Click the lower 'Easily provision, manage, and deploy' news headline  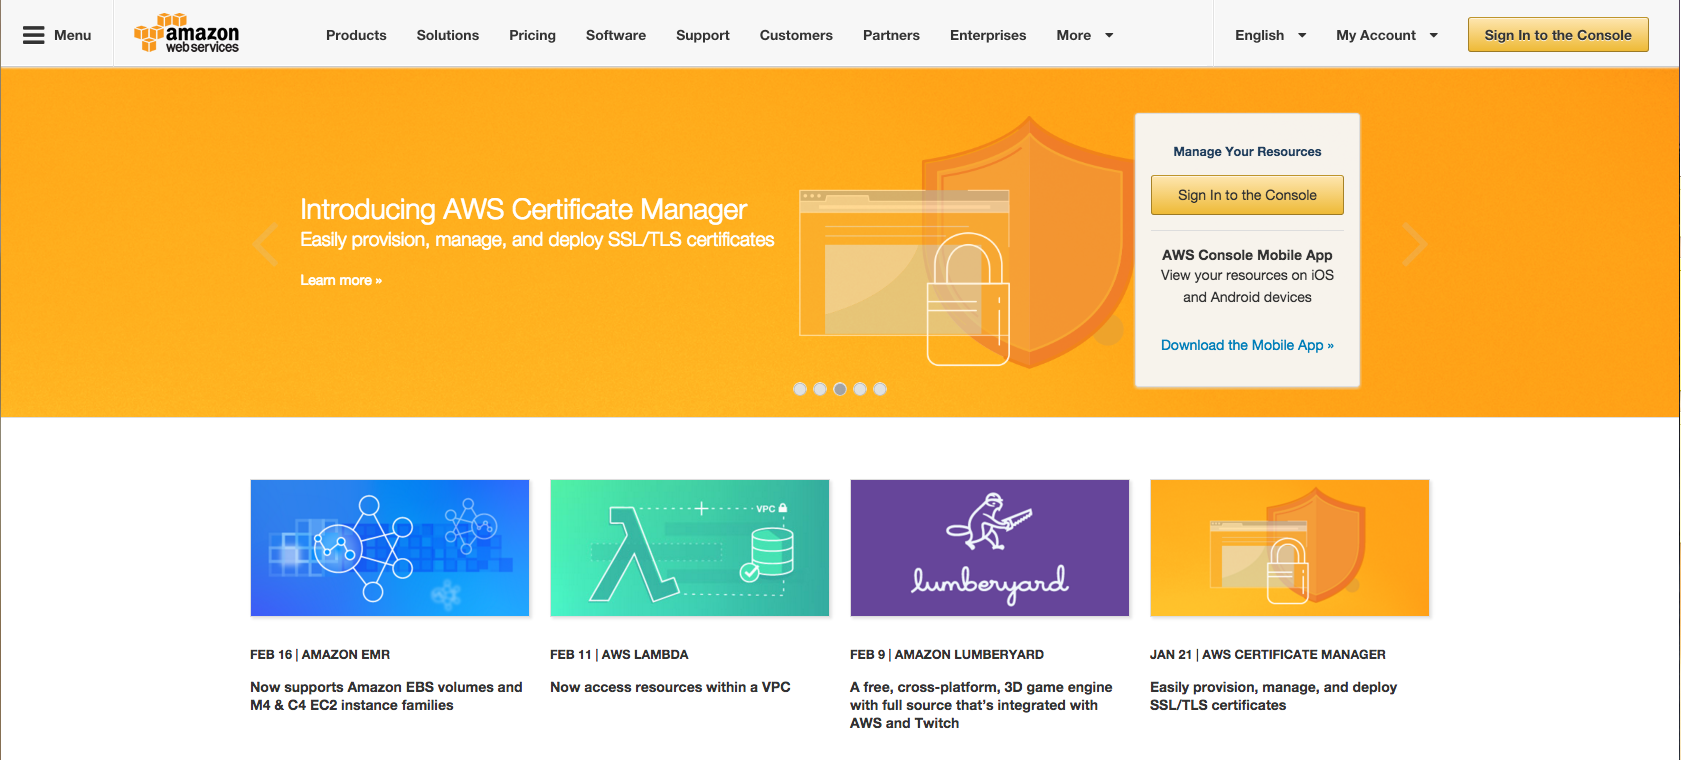click(1273, 696)
